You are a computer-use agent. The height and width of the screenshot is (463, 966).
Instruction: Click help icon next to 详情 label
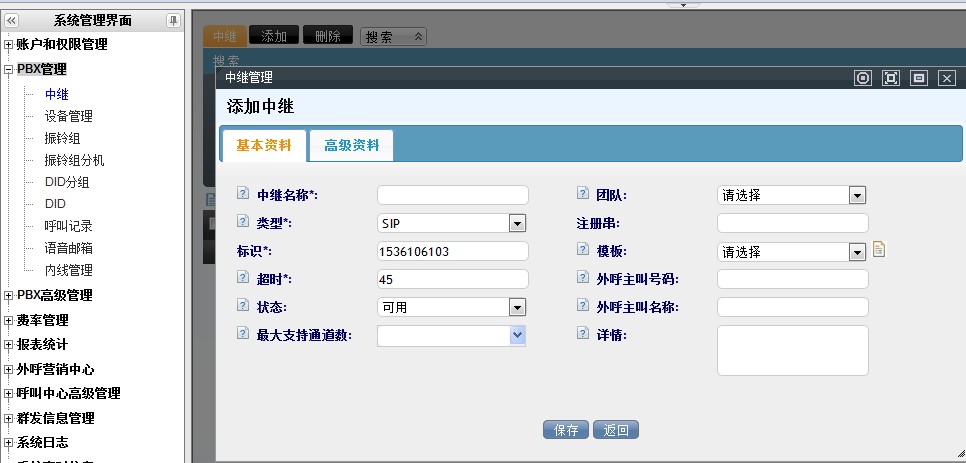point(583,334)
